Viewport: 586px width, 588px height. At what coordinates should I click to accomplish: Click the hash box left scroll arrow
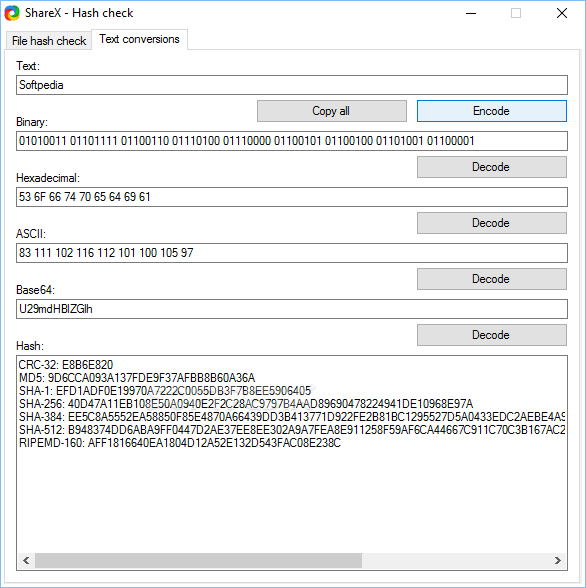tap(26, 561)
